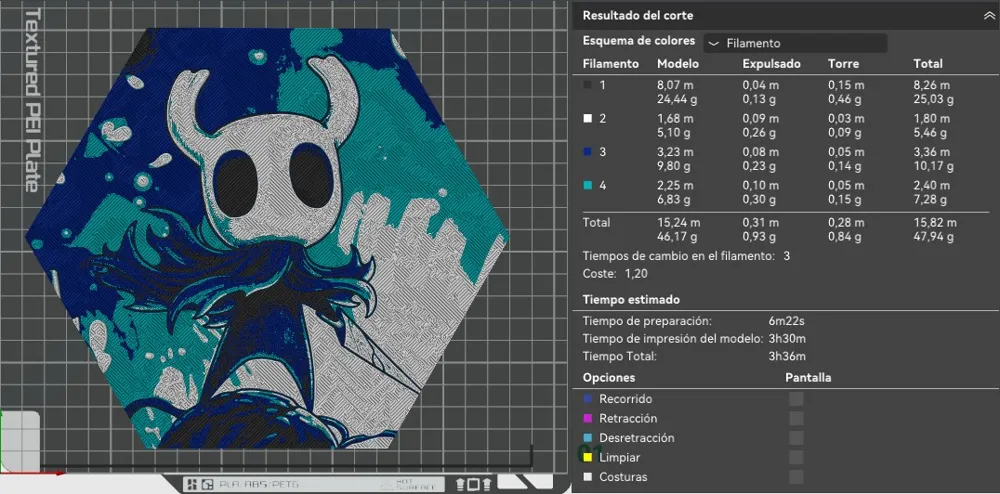The width and height of the screenshot is (1000, 494).
Task: Toggle the Desretracción display checkbox
Action: click(x=796, y=438)
